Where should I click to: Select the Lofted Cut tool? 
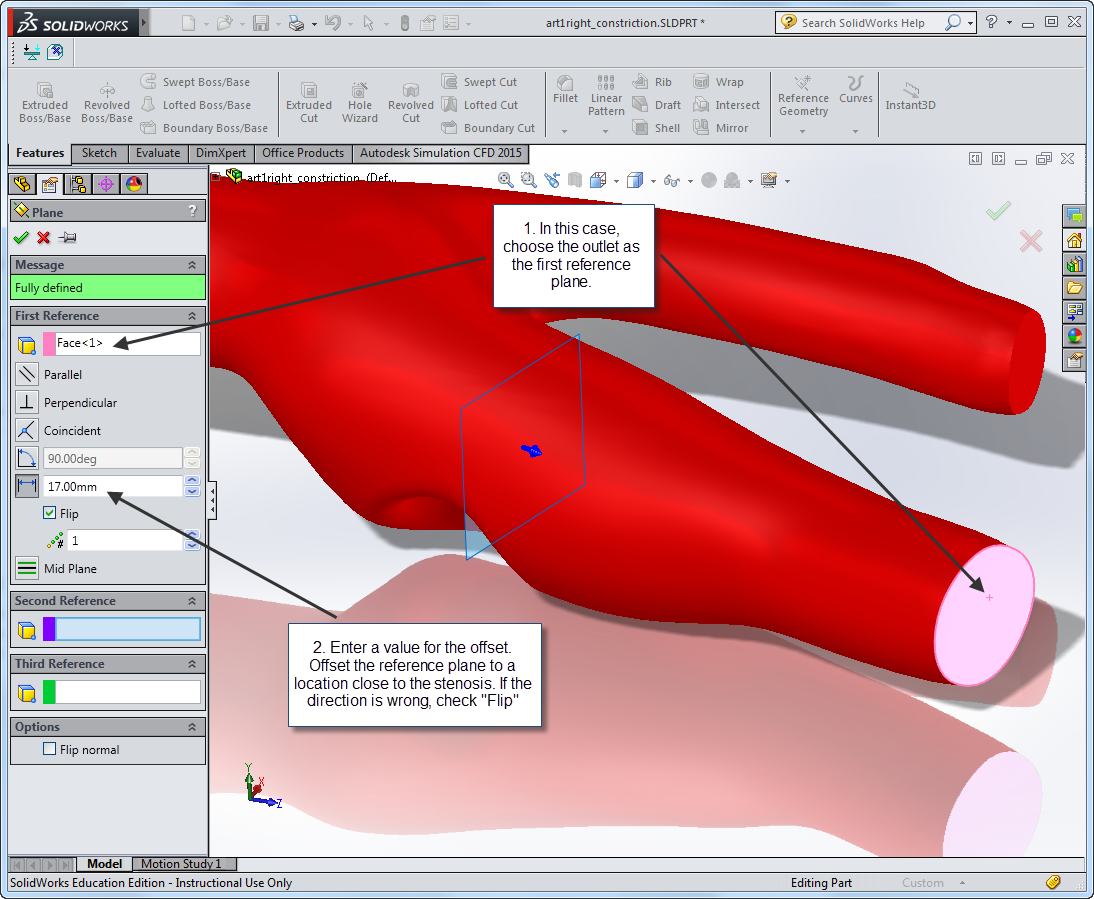(480, 105)
